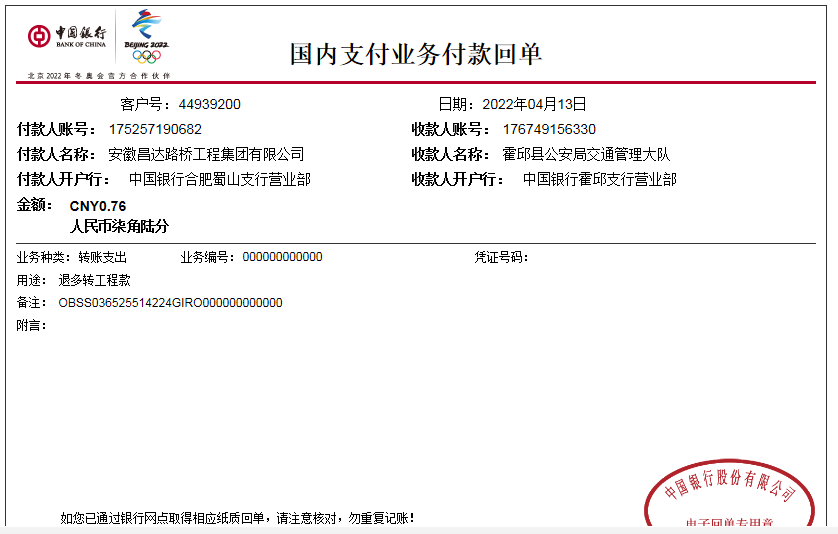Click business type 转账支出
The width and height of the screenshot is (838, 534).
[103, 257]
